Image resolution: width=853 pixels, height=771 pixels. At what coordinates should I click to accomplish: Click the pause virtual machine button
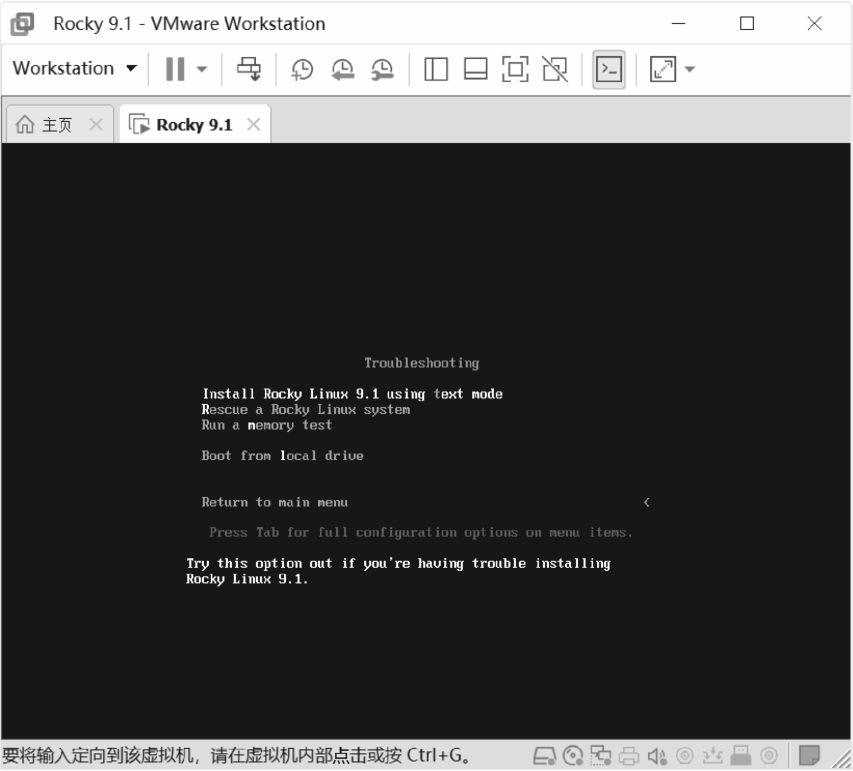pyautogui.click(x=175, y=69)
